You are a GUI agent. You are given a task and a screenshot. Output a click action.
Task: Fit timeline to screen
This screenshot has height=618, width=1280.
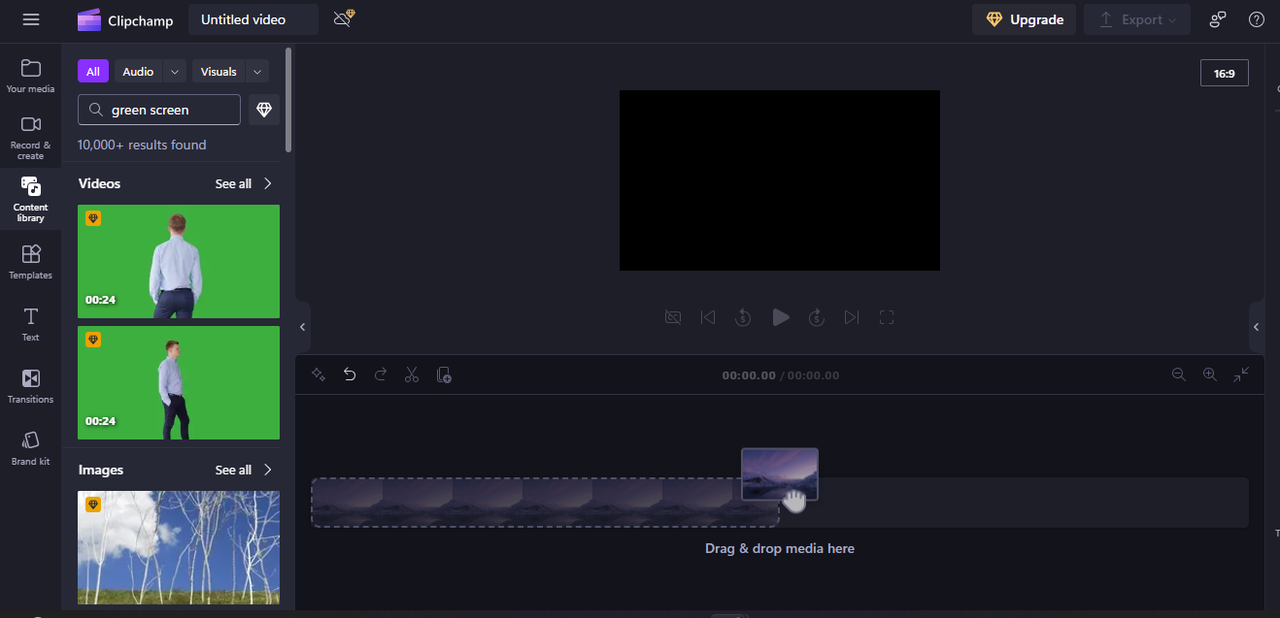(x=1241, y=374)
